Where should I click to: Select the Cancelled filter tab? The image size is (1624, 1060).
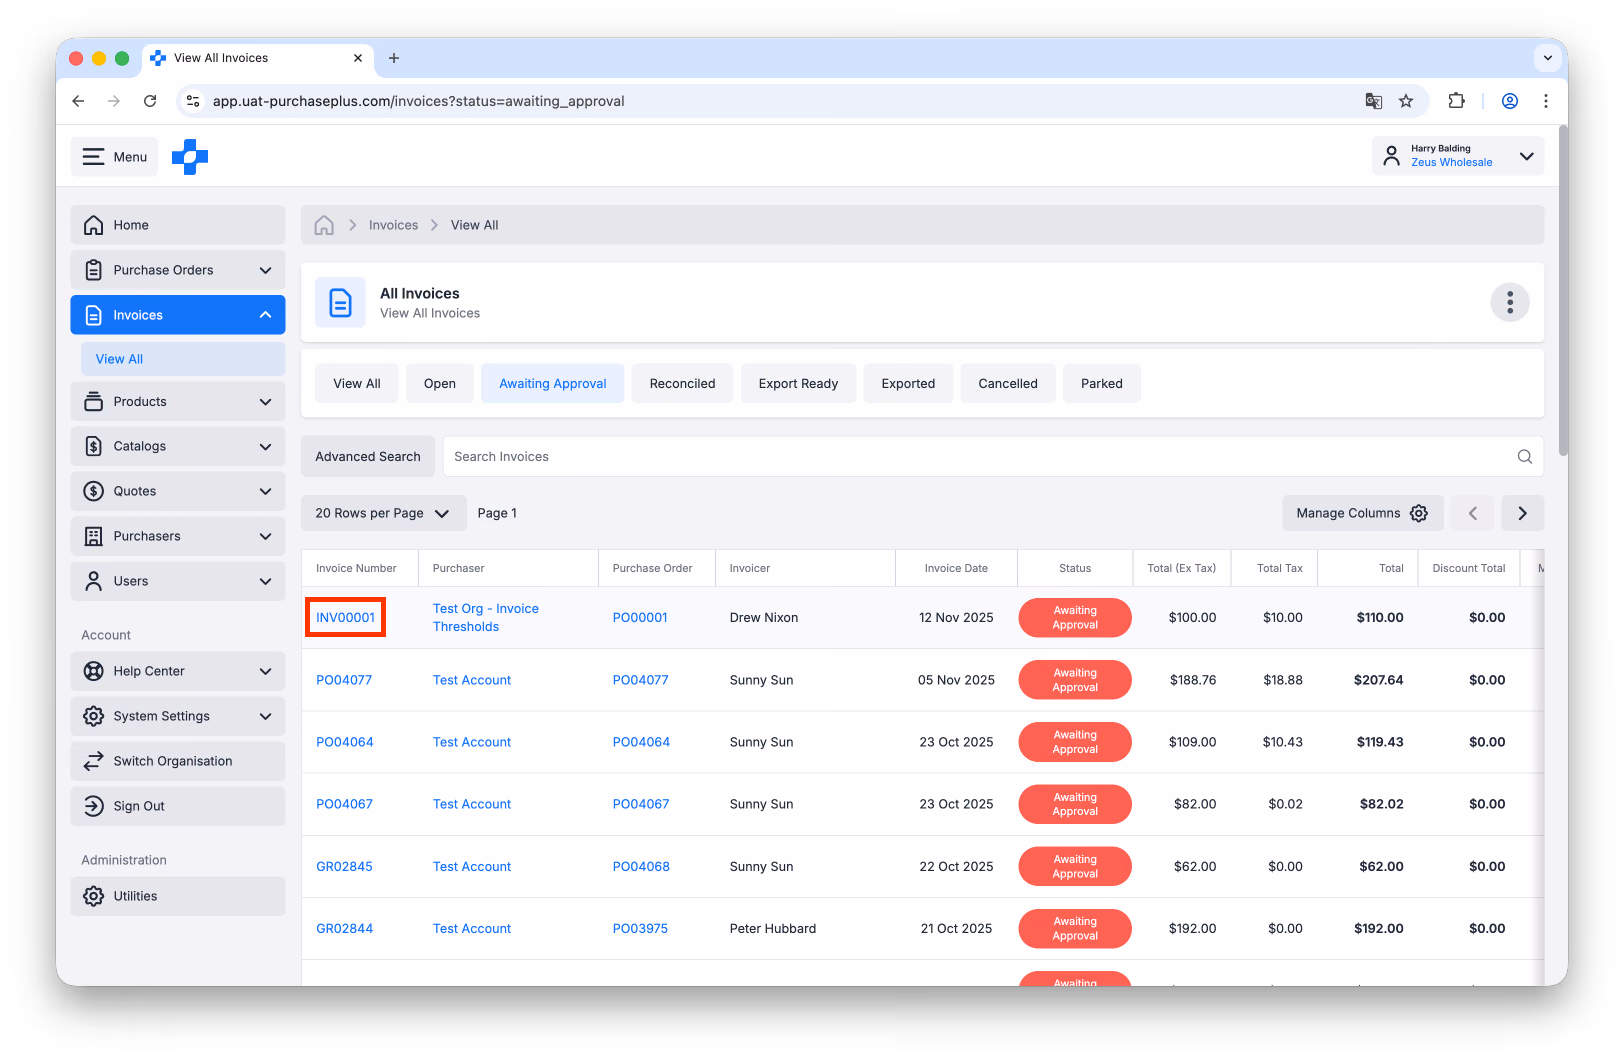[x=1008, y=384]
